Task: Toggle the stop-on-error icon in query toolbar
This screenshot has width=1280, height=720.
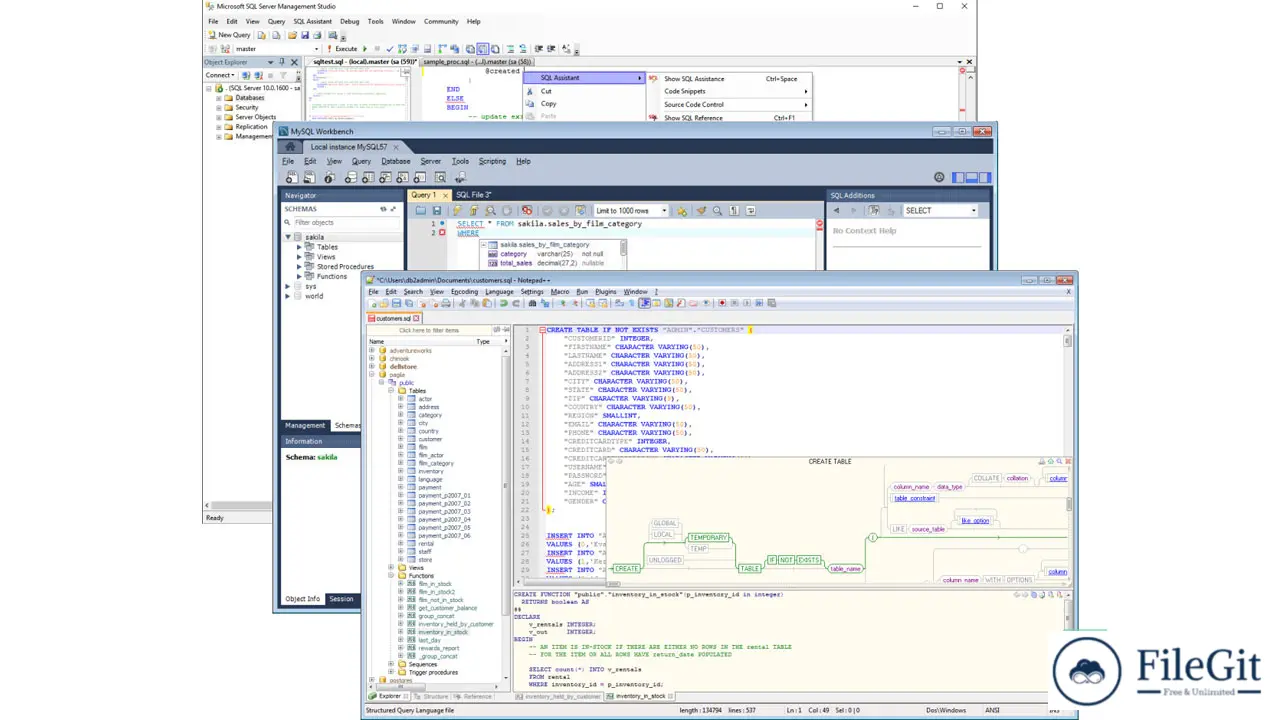Action: 527,210
